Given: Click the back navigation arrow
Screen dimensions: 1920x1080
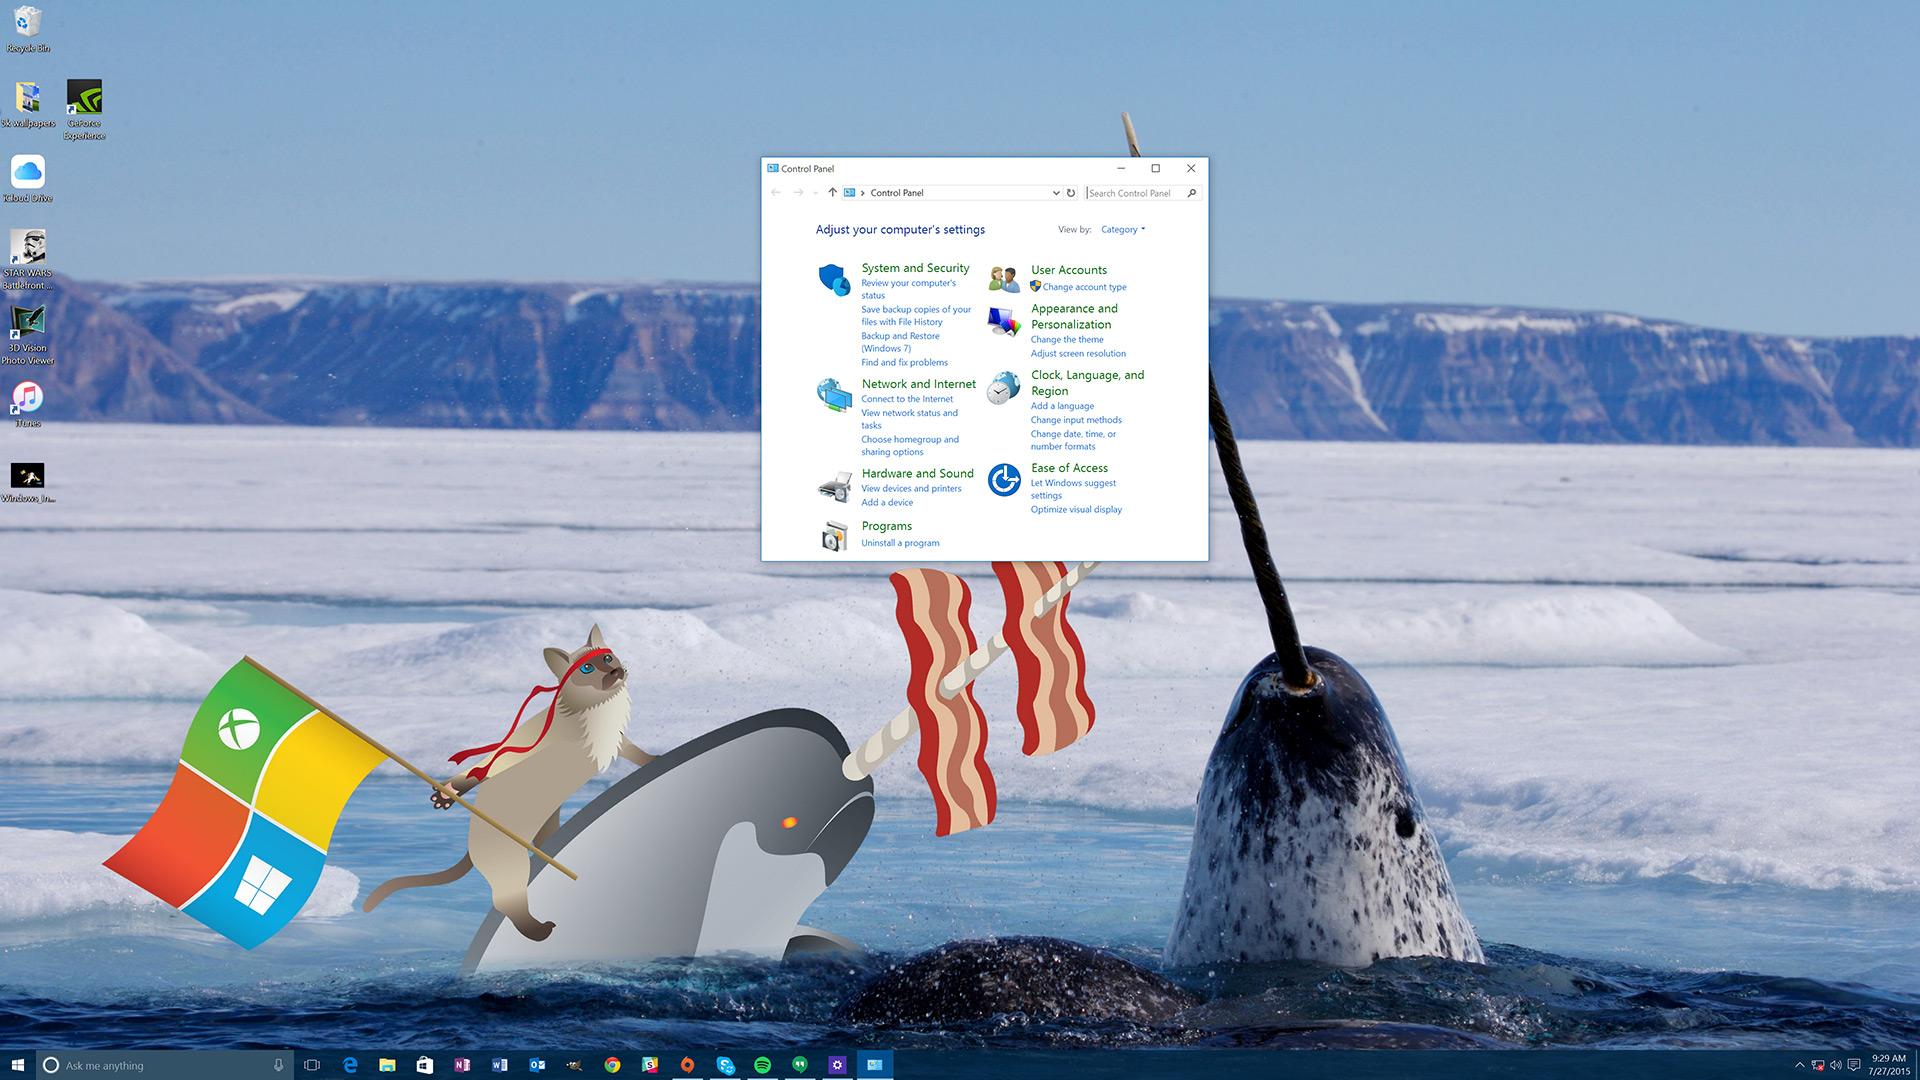Looking at the screenshot, I should [777, 193].
